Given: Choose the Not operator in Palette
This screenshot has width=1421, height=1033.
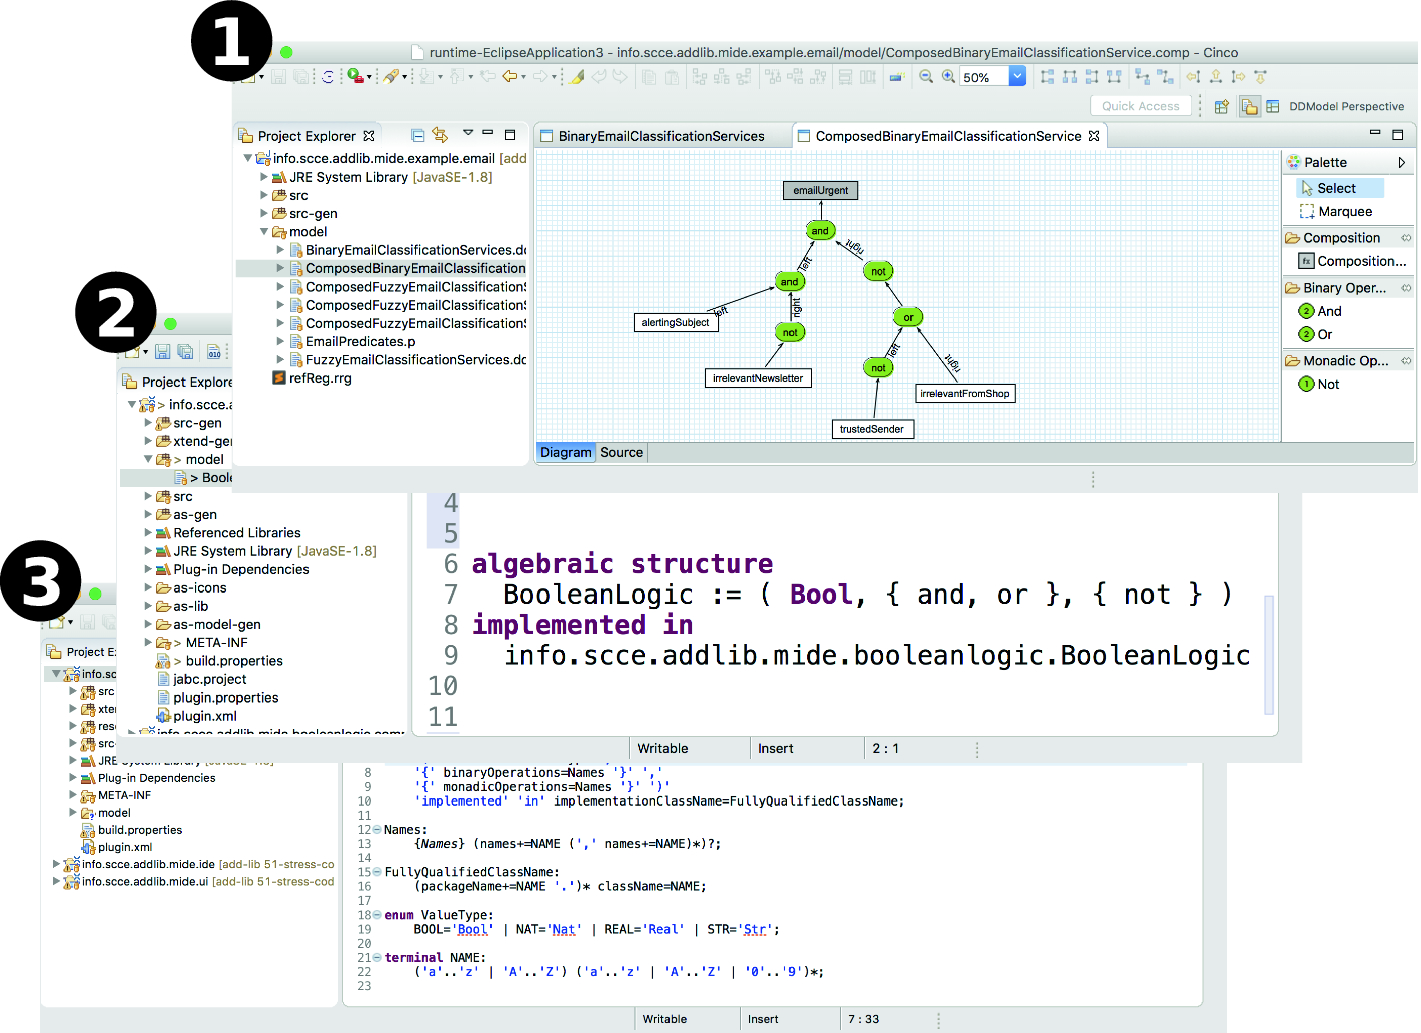Looking at the screenshot, I should (x=1318, y=384).
